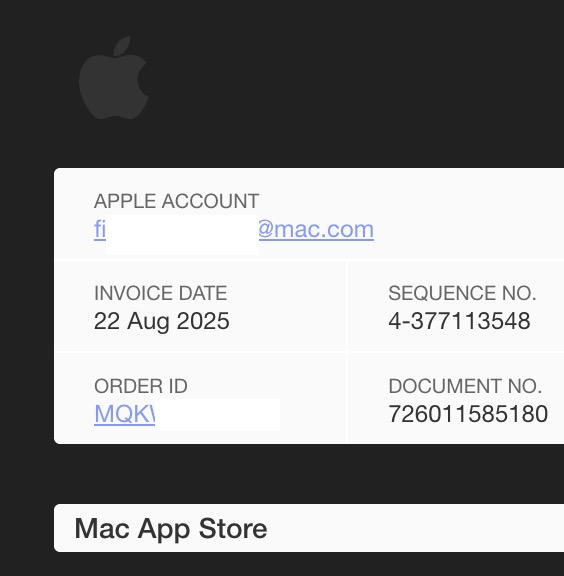
Task: Select the sequence number 4-377113548
Action: coord(459,321)
